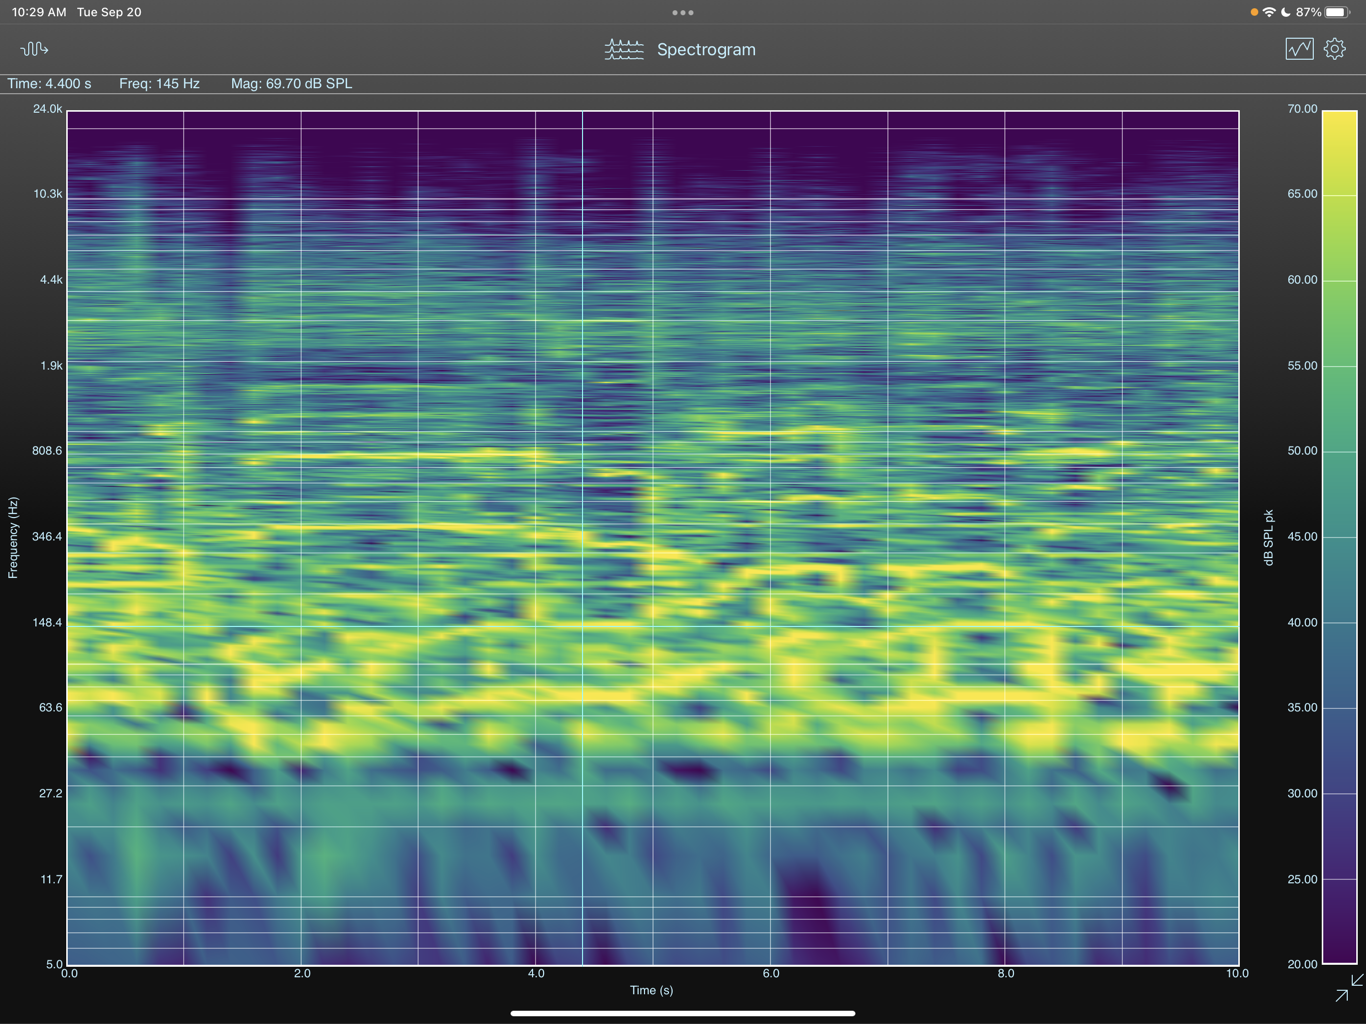Open the chart view icon
This screenshot has width=1366, height=1024.
click(1299, 49)
